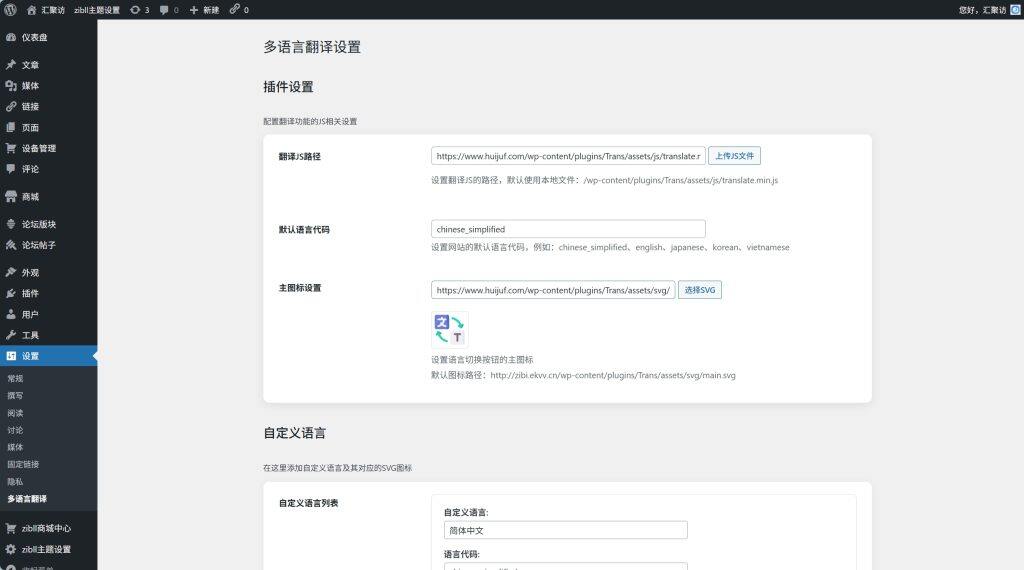The height and width of the screenshot is (570, 1024).
Task: Open zibll主题设置 in the top admin bar
Action: coord(97,10)
